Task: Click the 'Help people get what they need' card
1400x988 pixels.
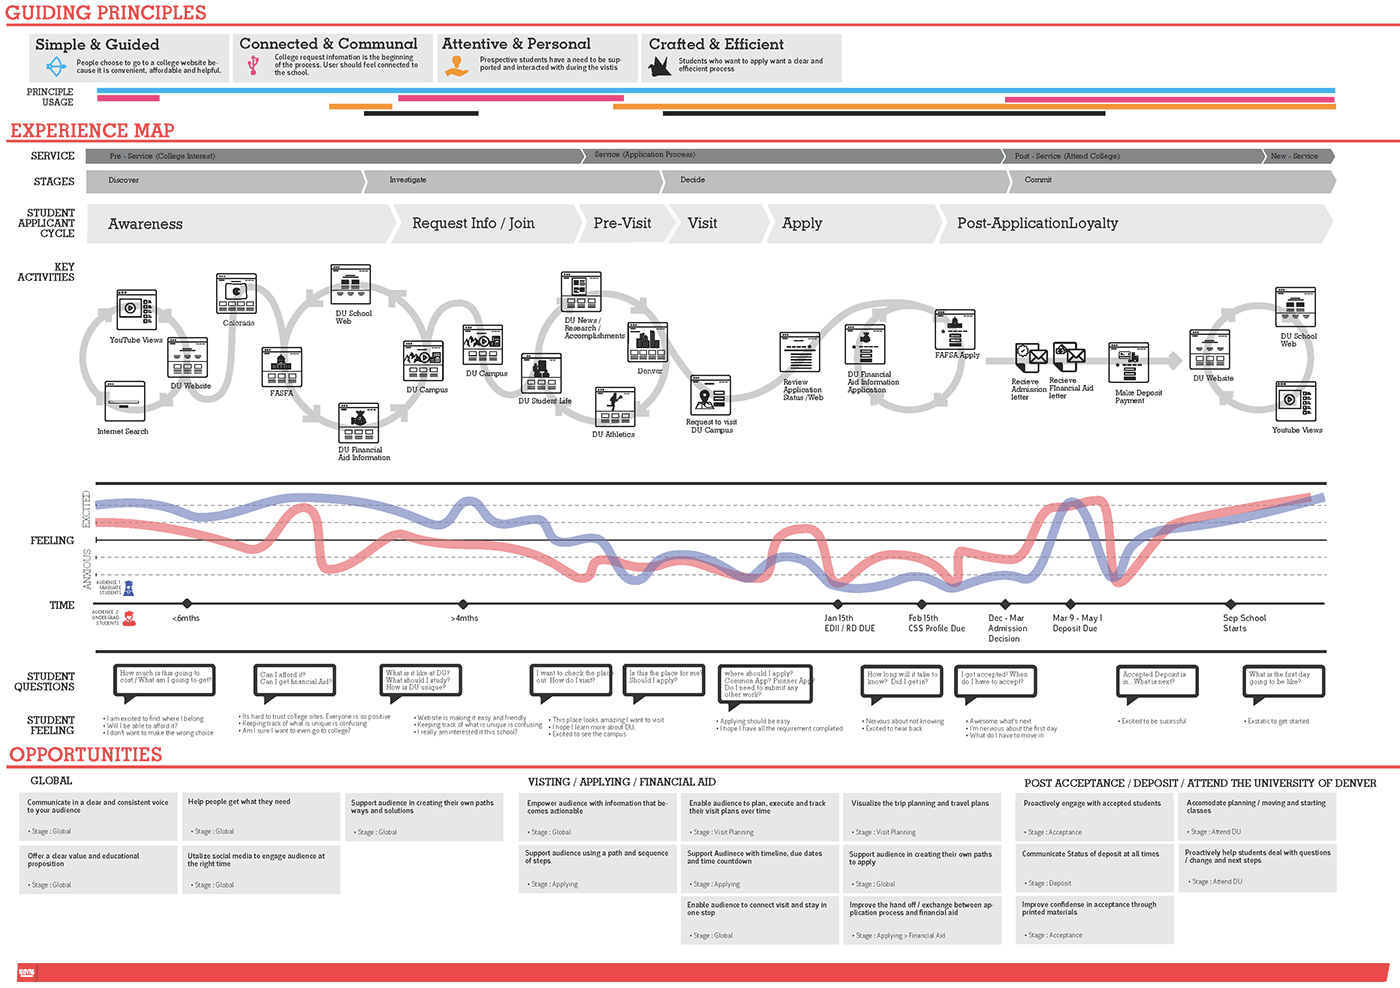Action: pyautogui.click(x=262, y=816)
